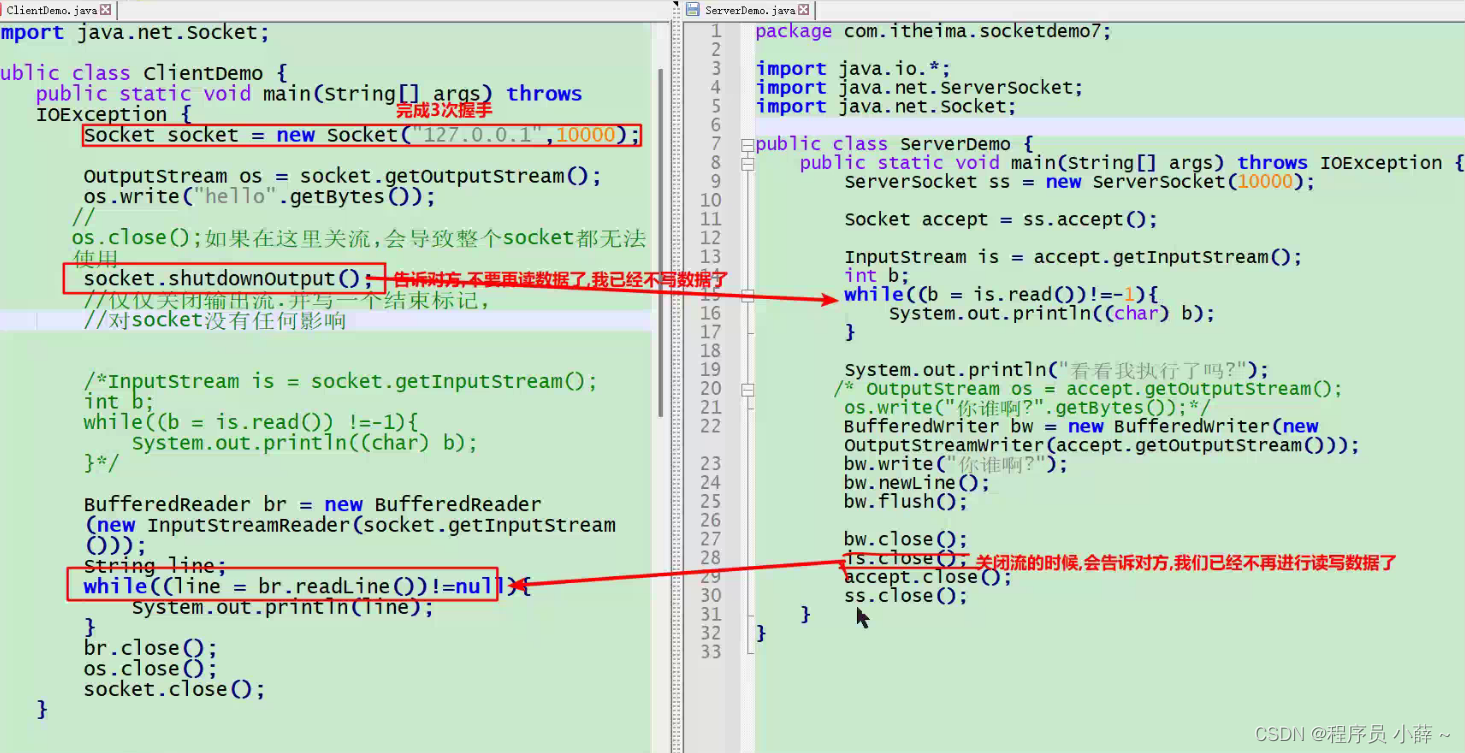
Task: Click 'public class ClientDemo {' line
Action: 145,73
